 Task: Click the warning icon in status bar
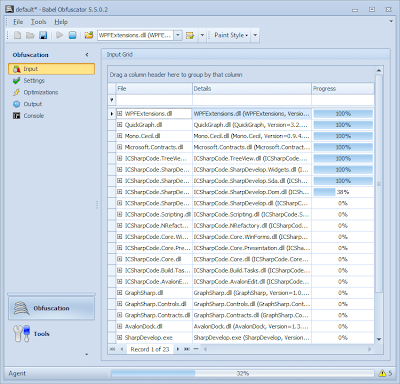(382, 373)
